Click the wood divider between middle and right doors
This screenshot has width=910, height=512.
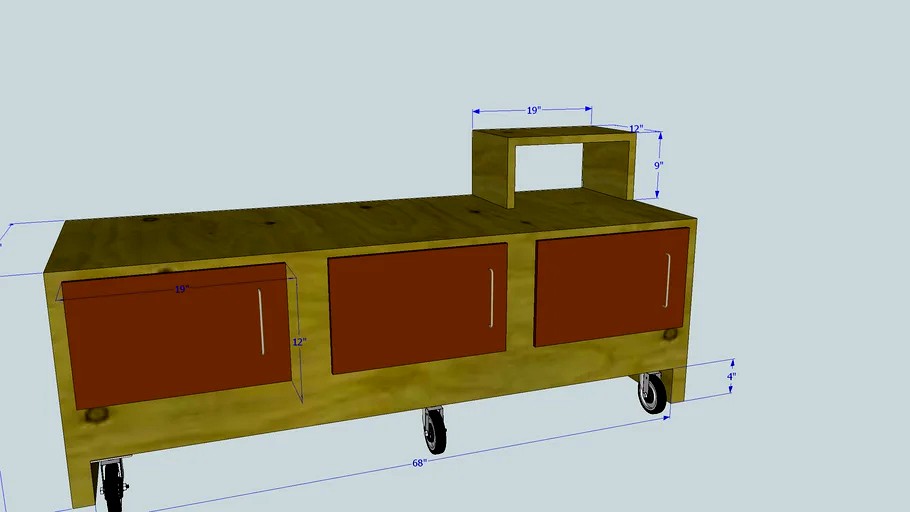tap(521, 296)
